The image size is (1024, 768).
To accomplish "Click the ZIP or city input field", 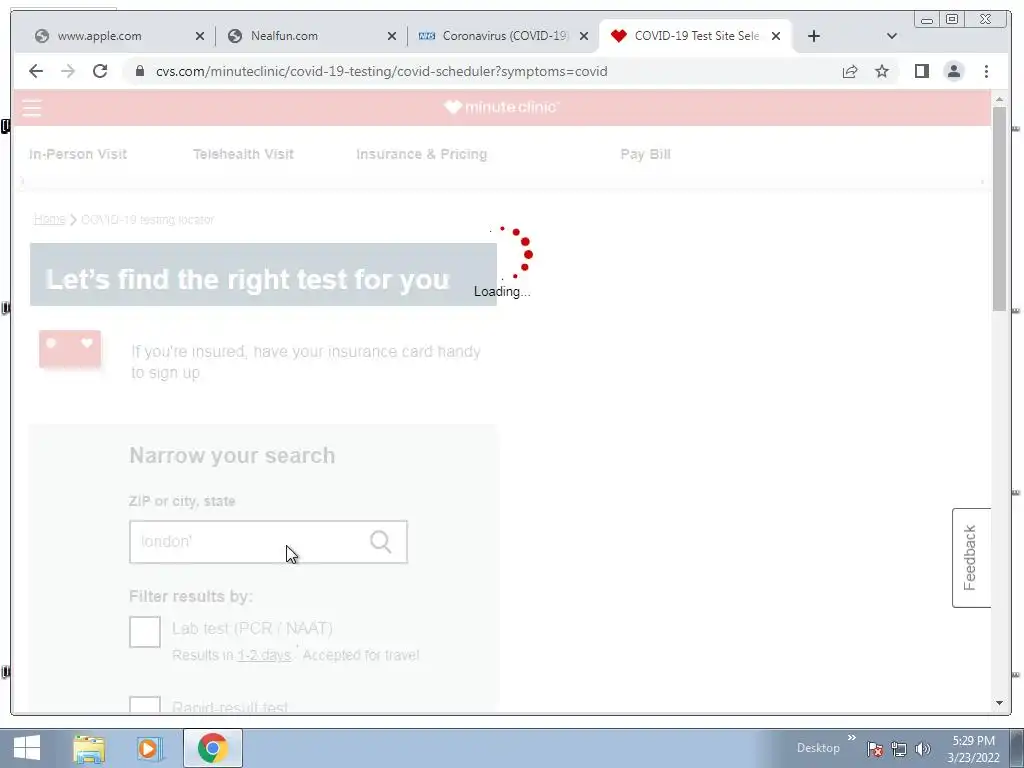I will coord(268,541).
